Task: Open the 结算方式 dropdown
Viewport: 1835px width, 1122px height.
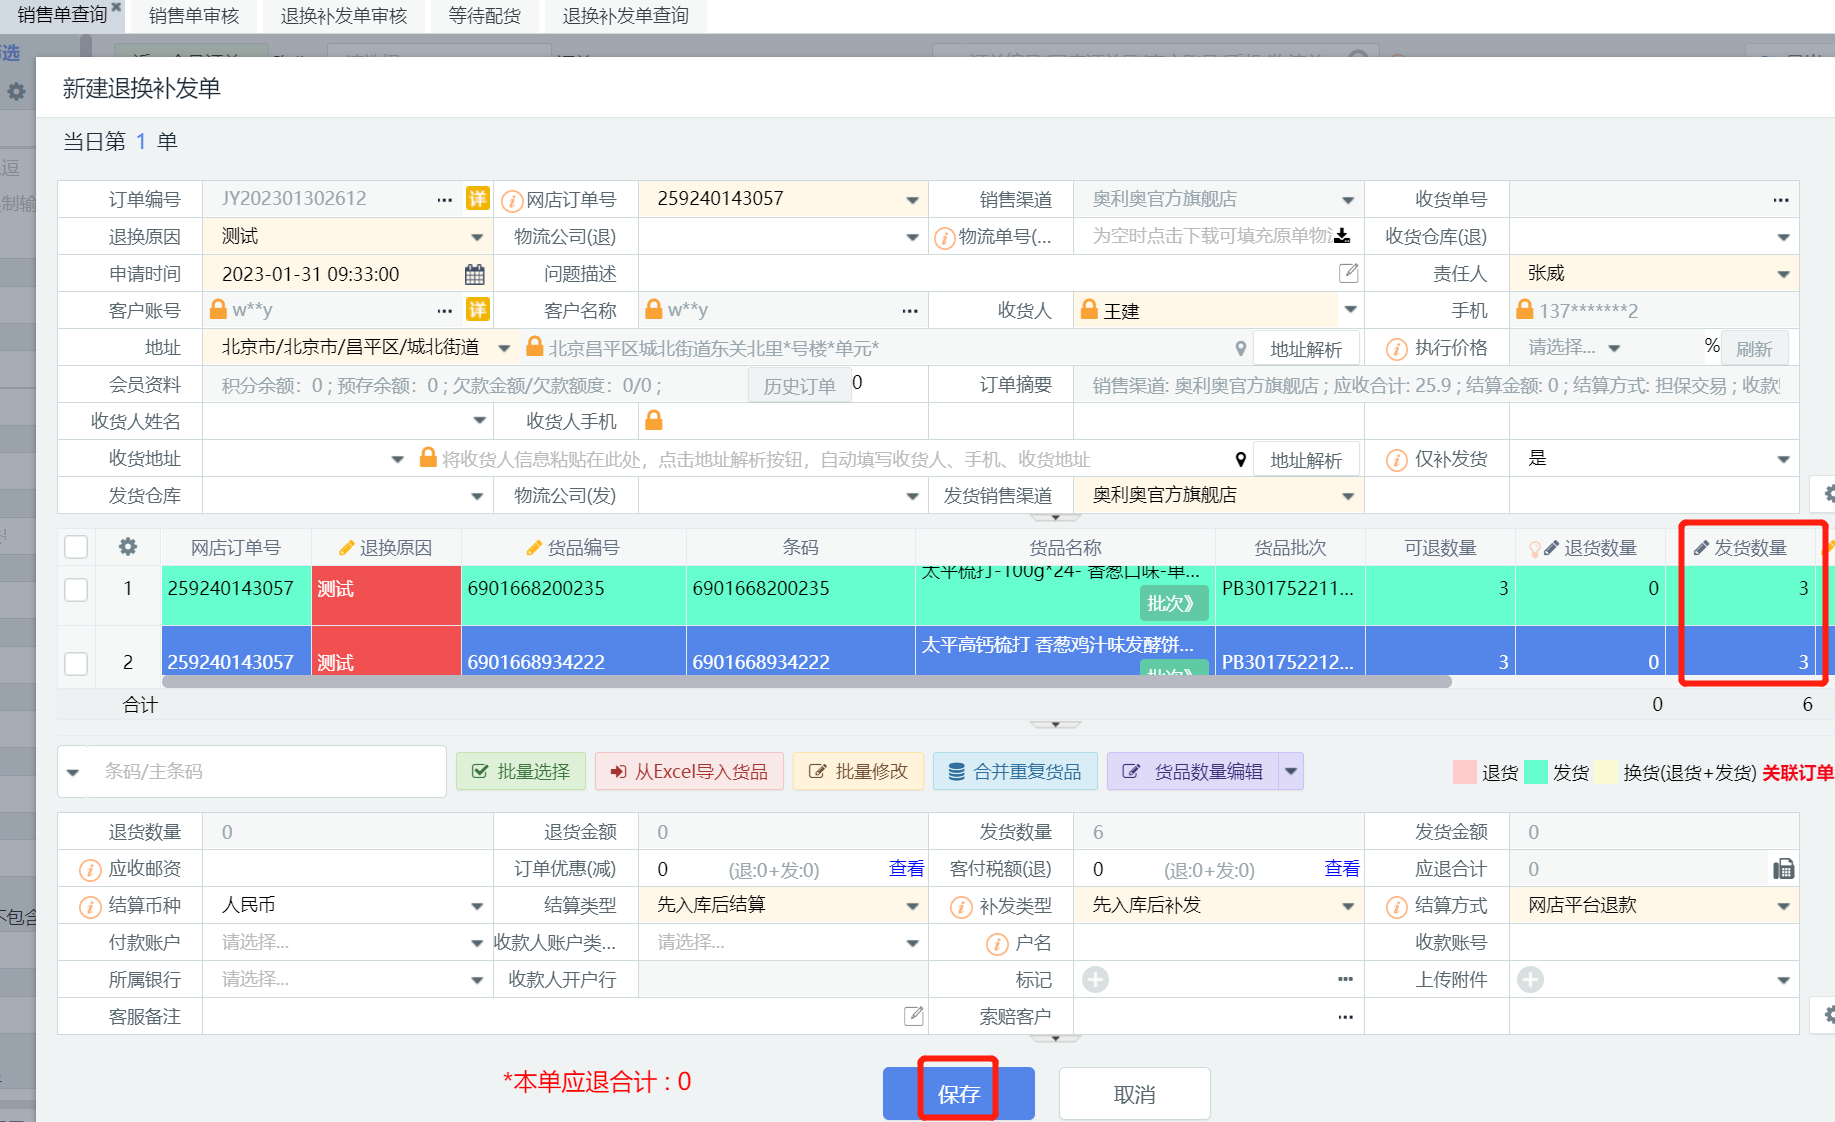Action: tap(1783, 906)
